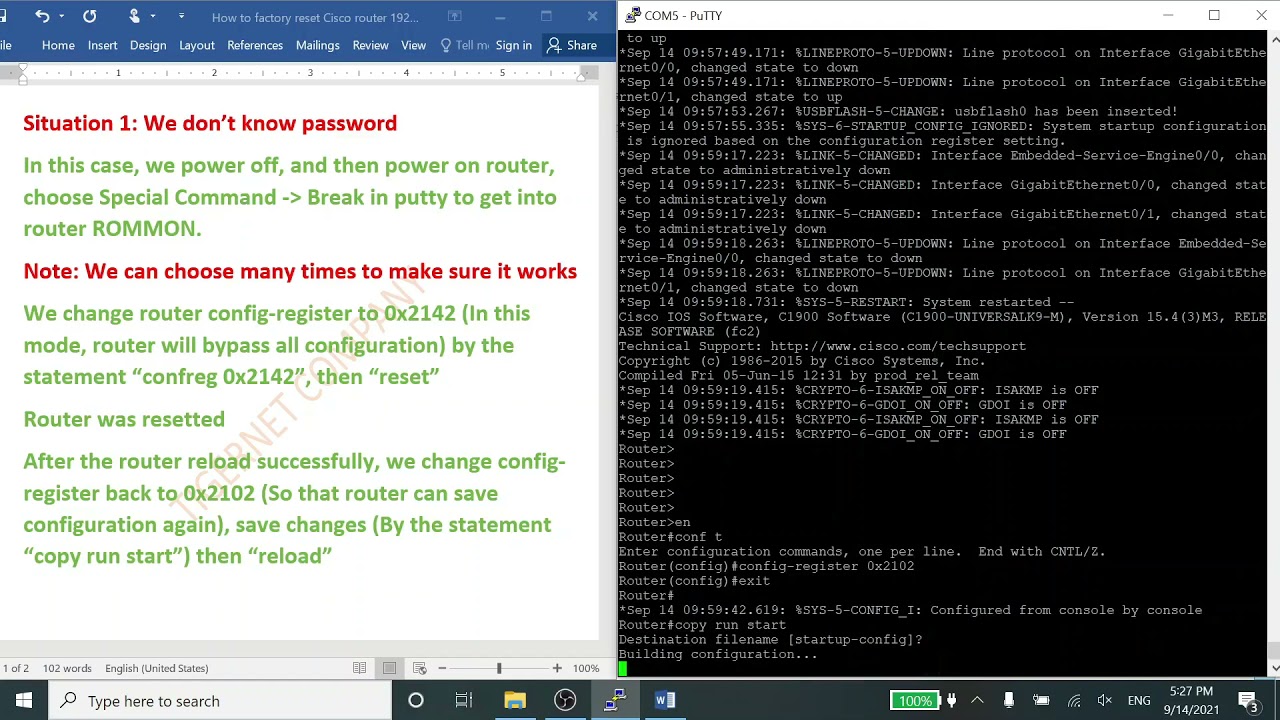
Task: Click the 'Type here to search' box
Action: point(220,701)
